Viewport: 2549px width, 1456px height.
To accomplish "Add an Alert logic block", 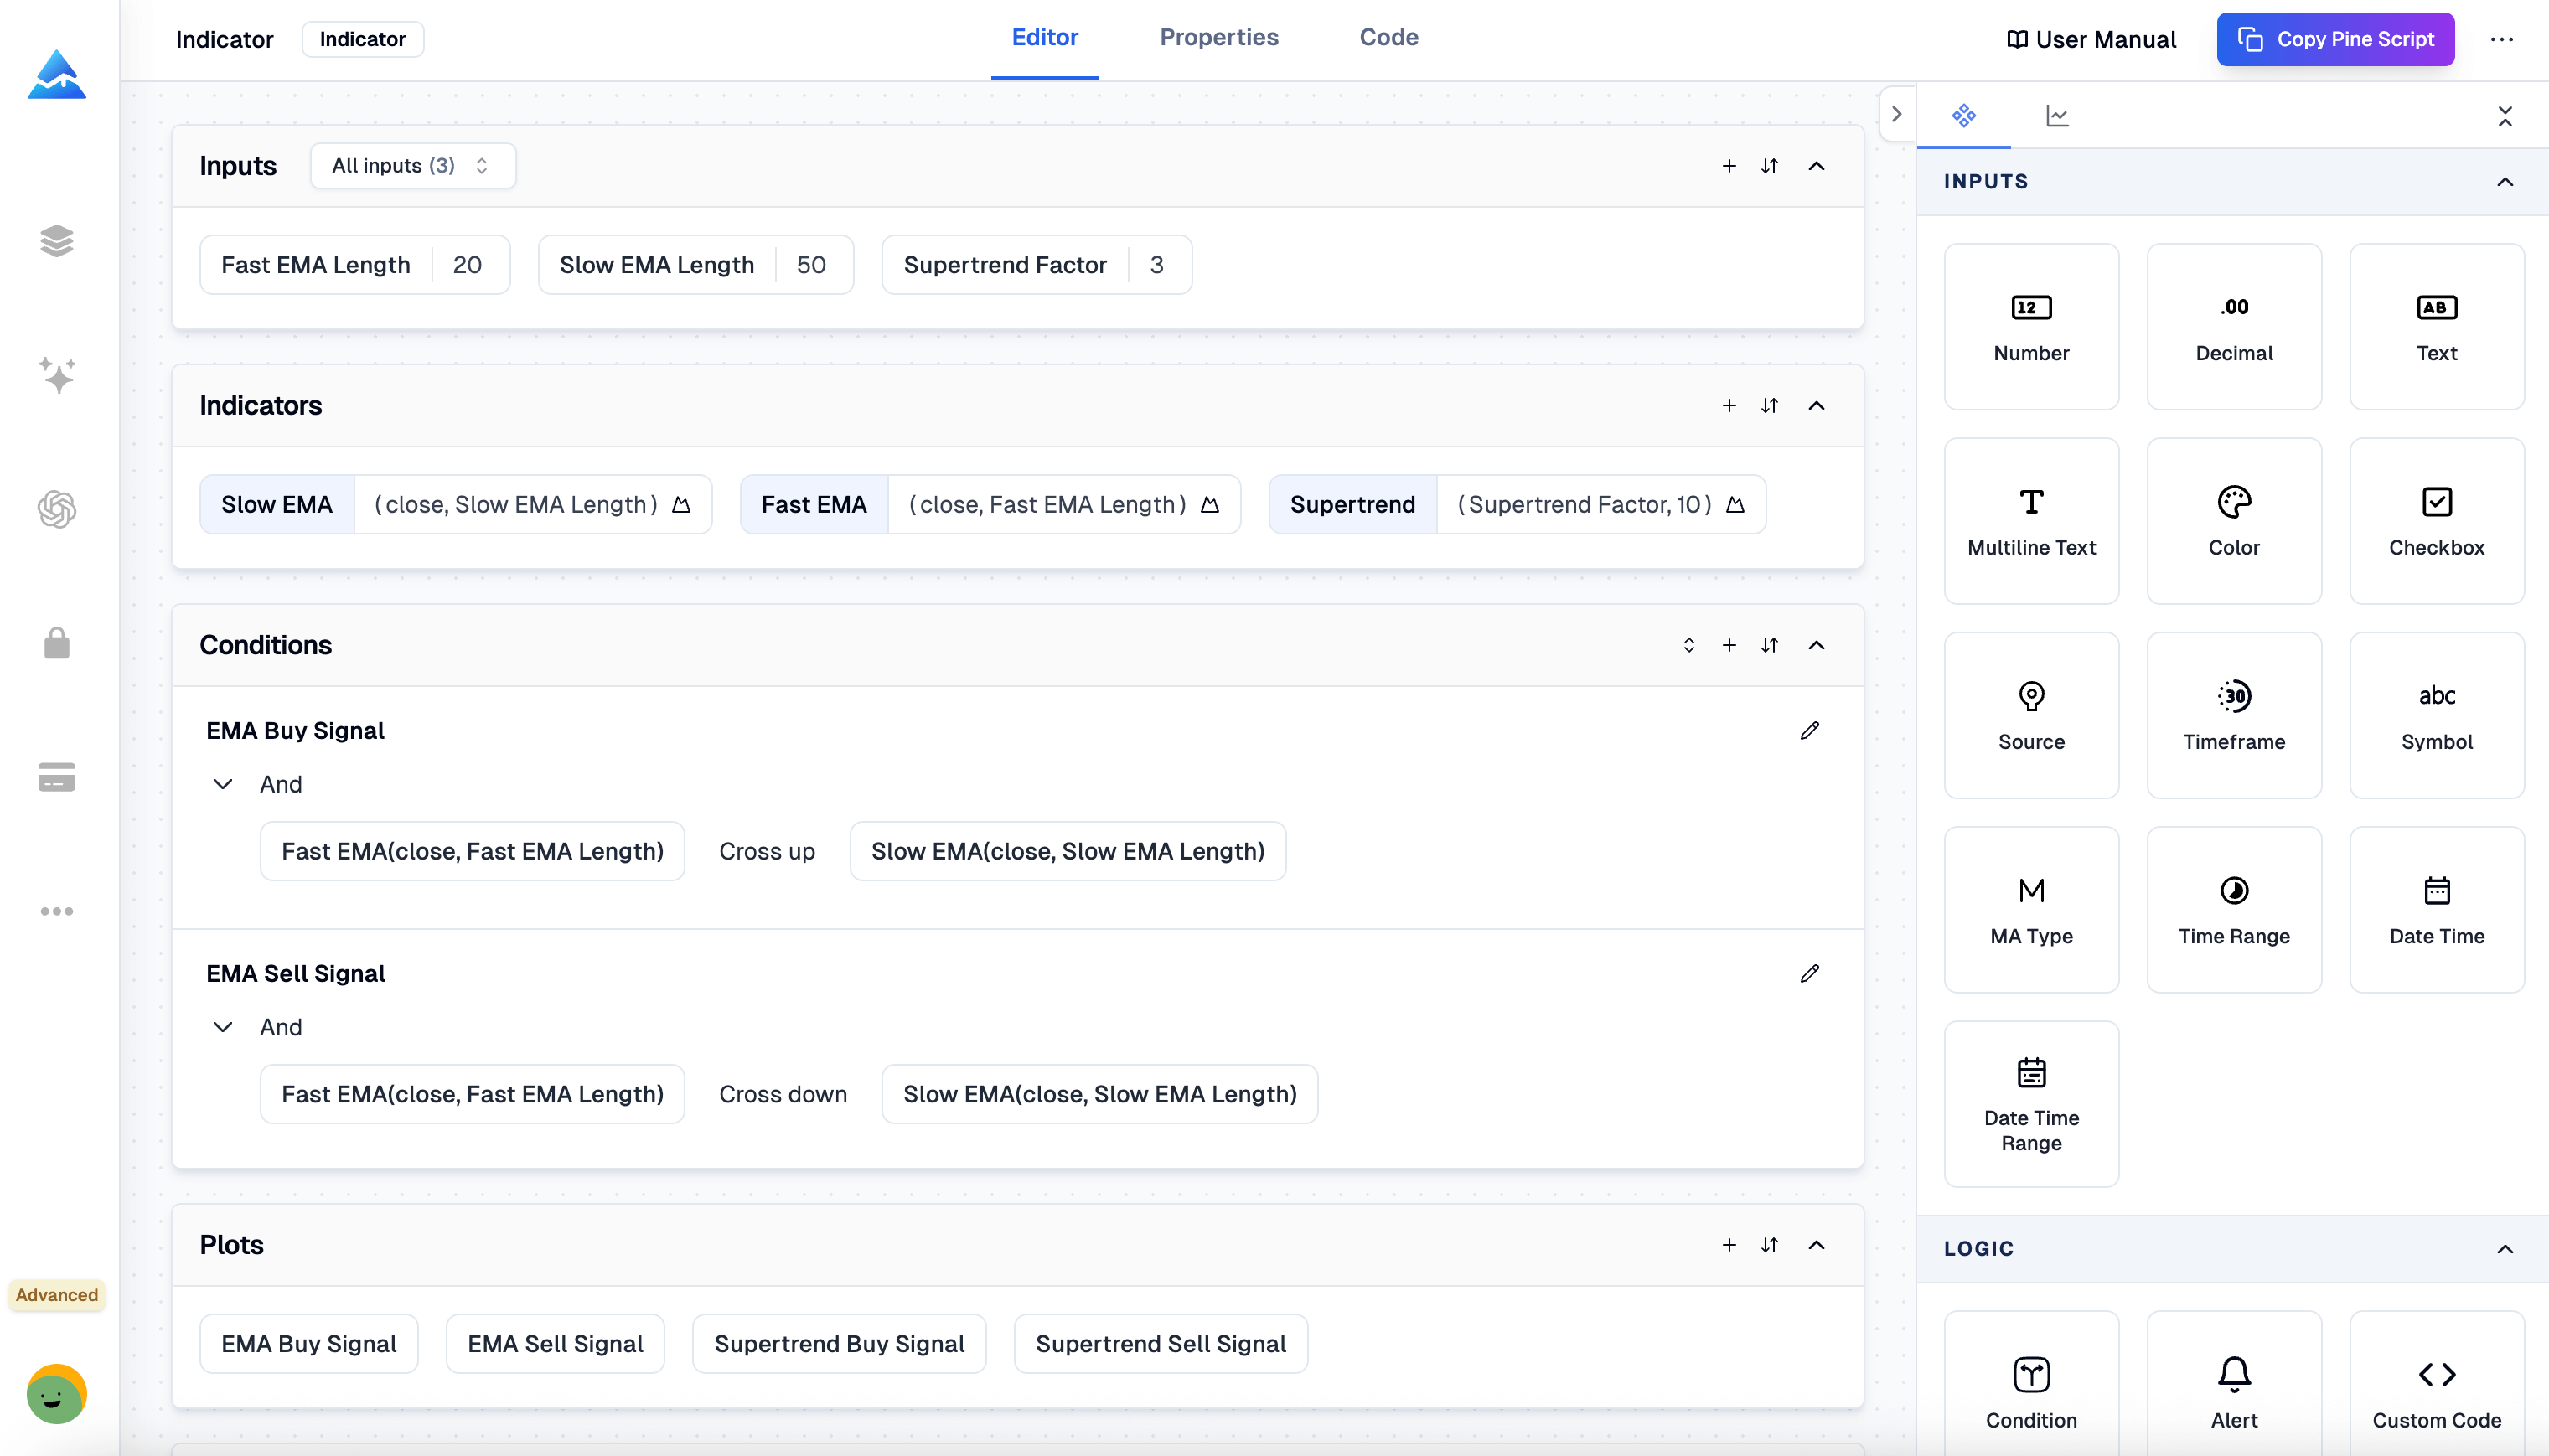I will 2233,1391.
